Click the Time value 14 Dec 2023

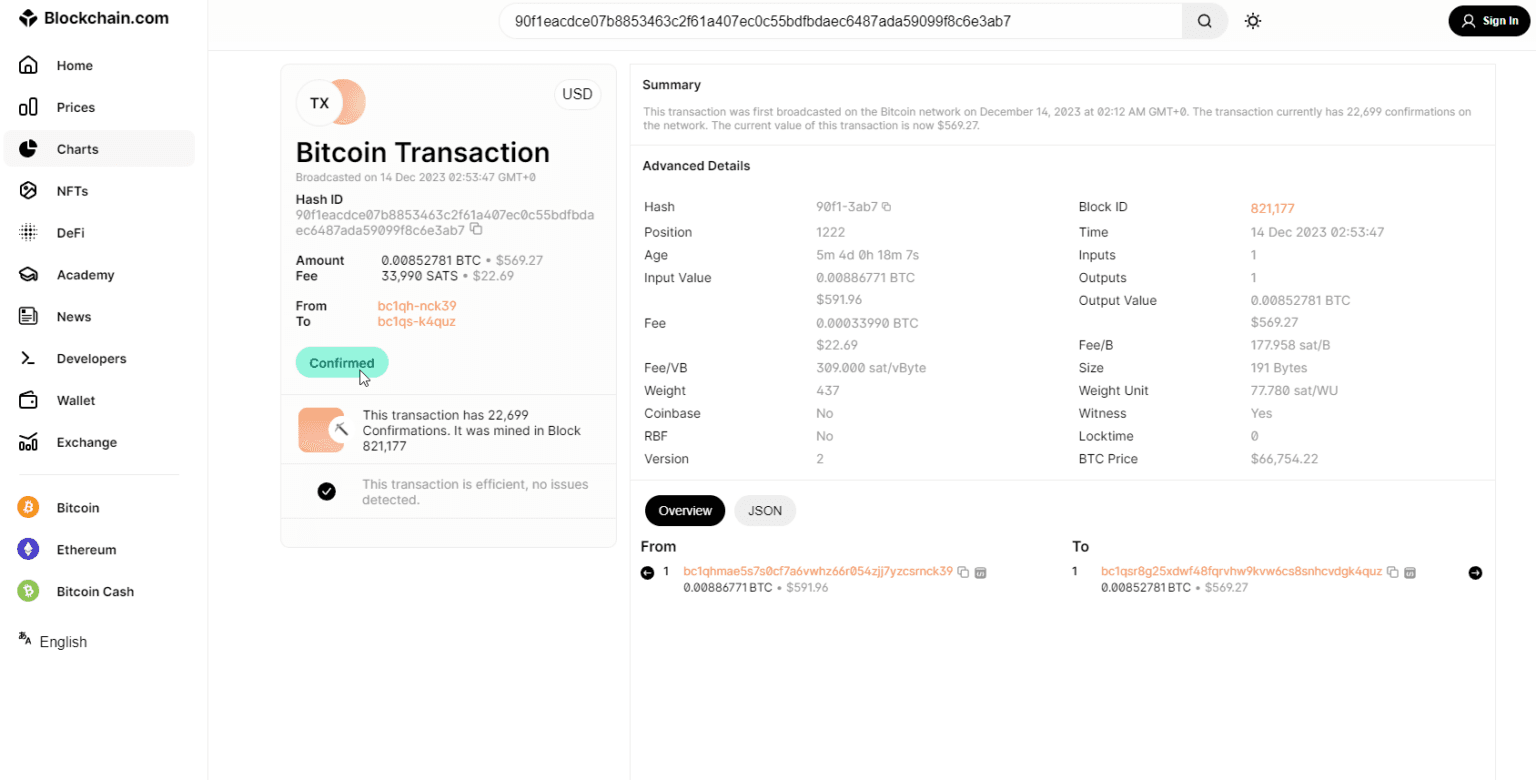click(1317, 232)
